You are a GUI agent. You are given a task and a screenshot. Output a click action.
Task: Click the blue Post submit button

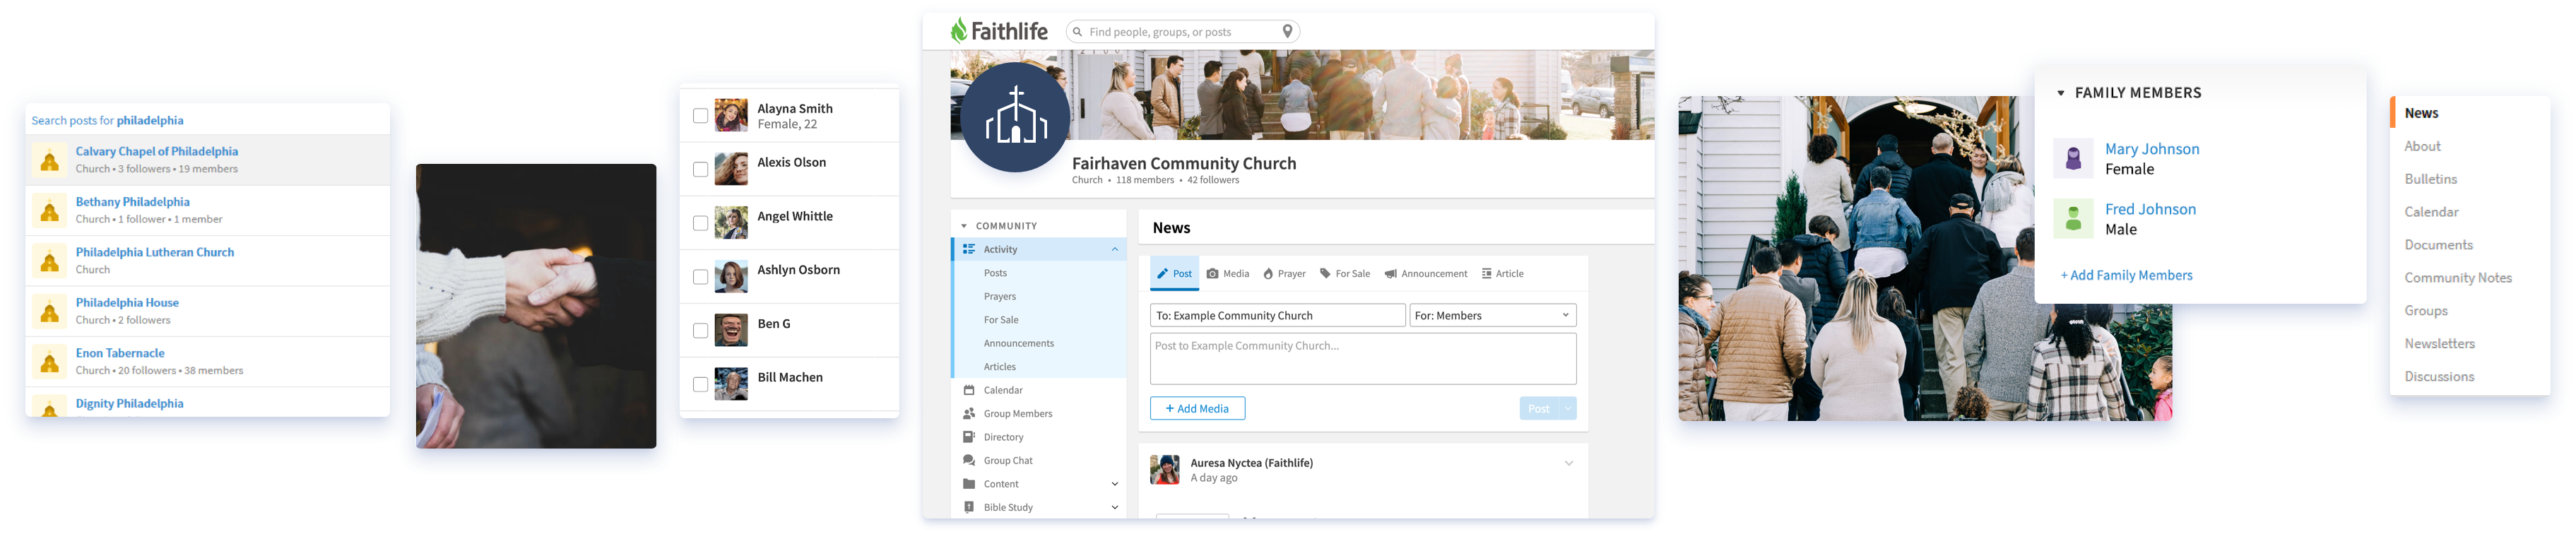[1538, 408]
